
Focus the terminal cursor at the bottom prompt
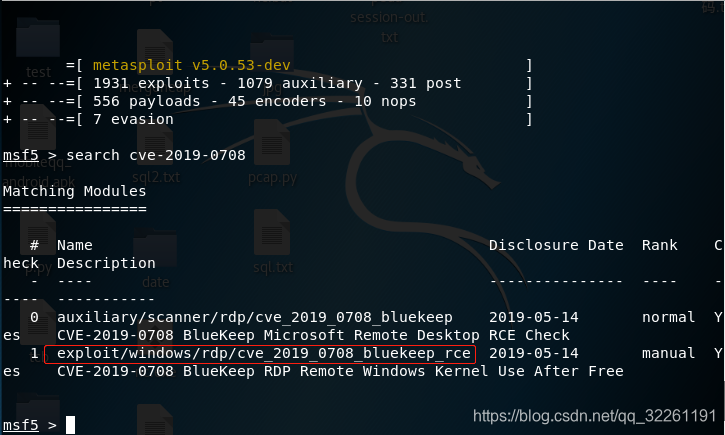70,425
